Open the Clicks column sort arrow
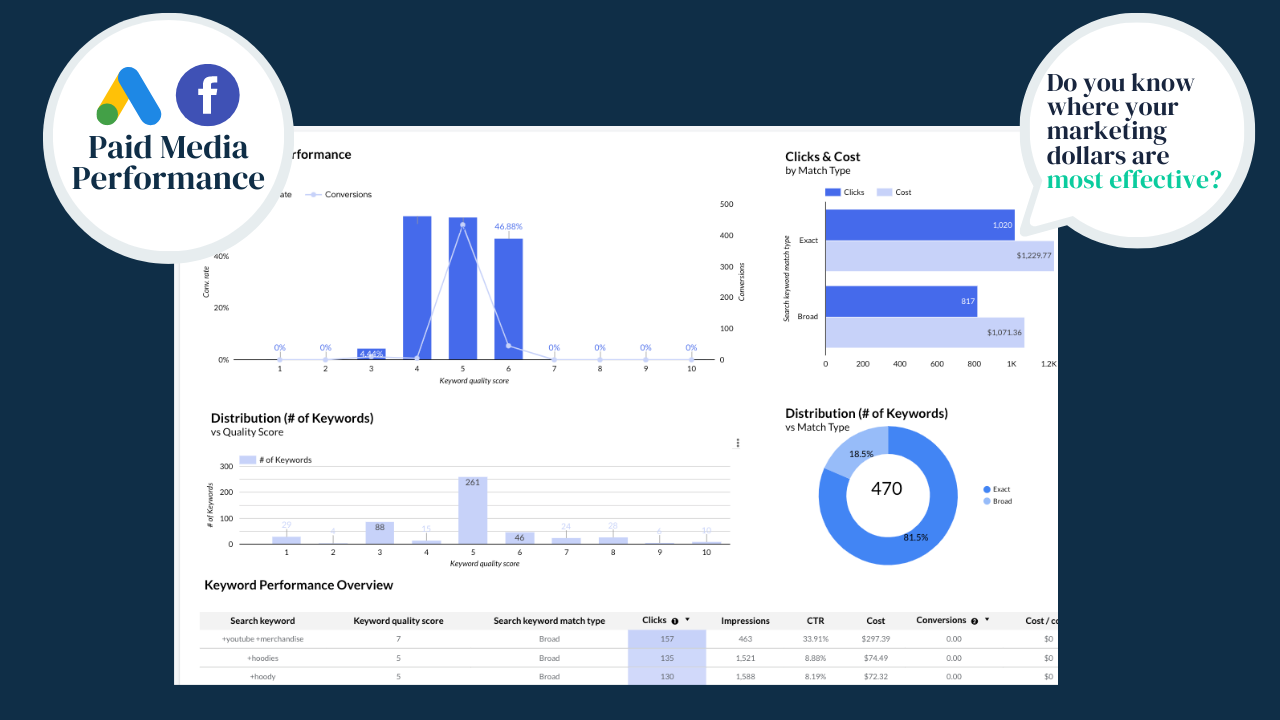Viewport: 1280px width, 720px height. (687, 620)
